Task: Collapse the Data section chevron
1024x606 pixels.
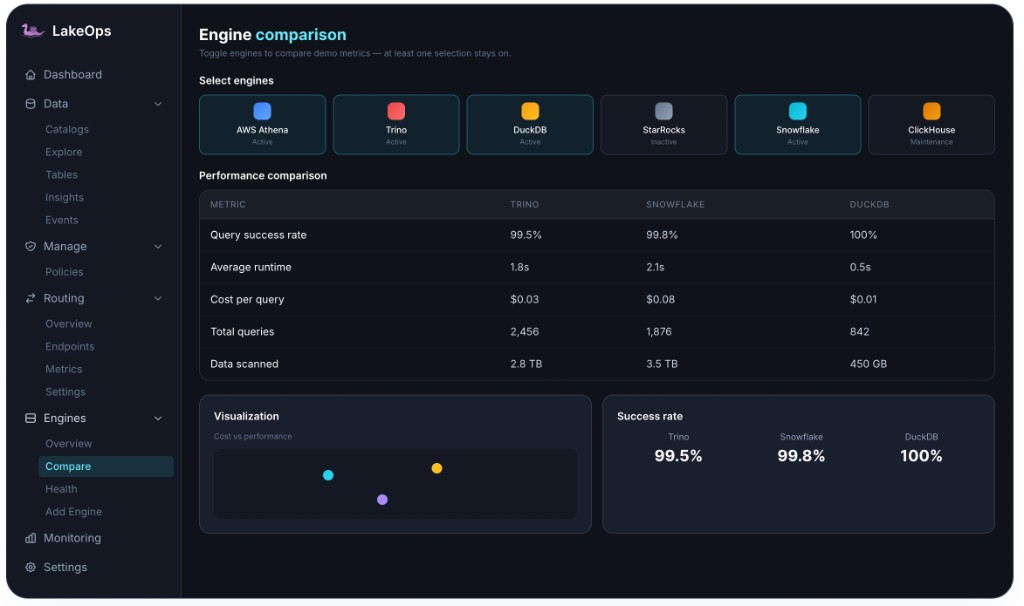Action: 157,104
